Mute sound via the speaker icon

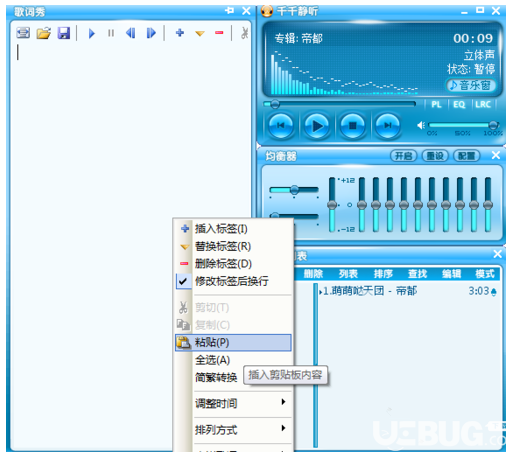(x=421, y=125)
